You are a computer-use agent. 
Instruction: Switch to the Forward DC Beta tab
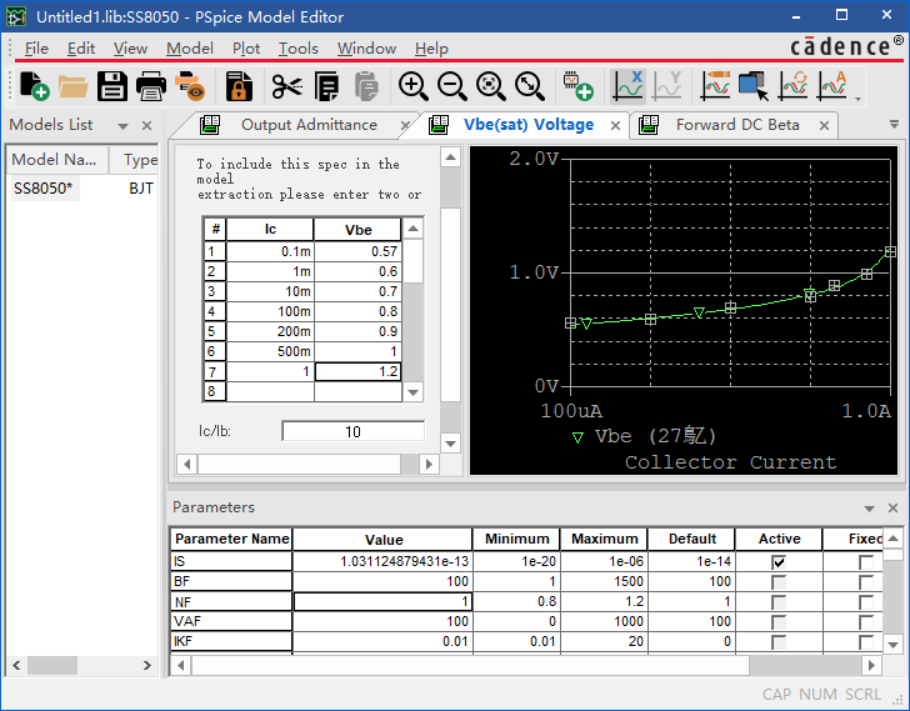(x=737, y=125)
